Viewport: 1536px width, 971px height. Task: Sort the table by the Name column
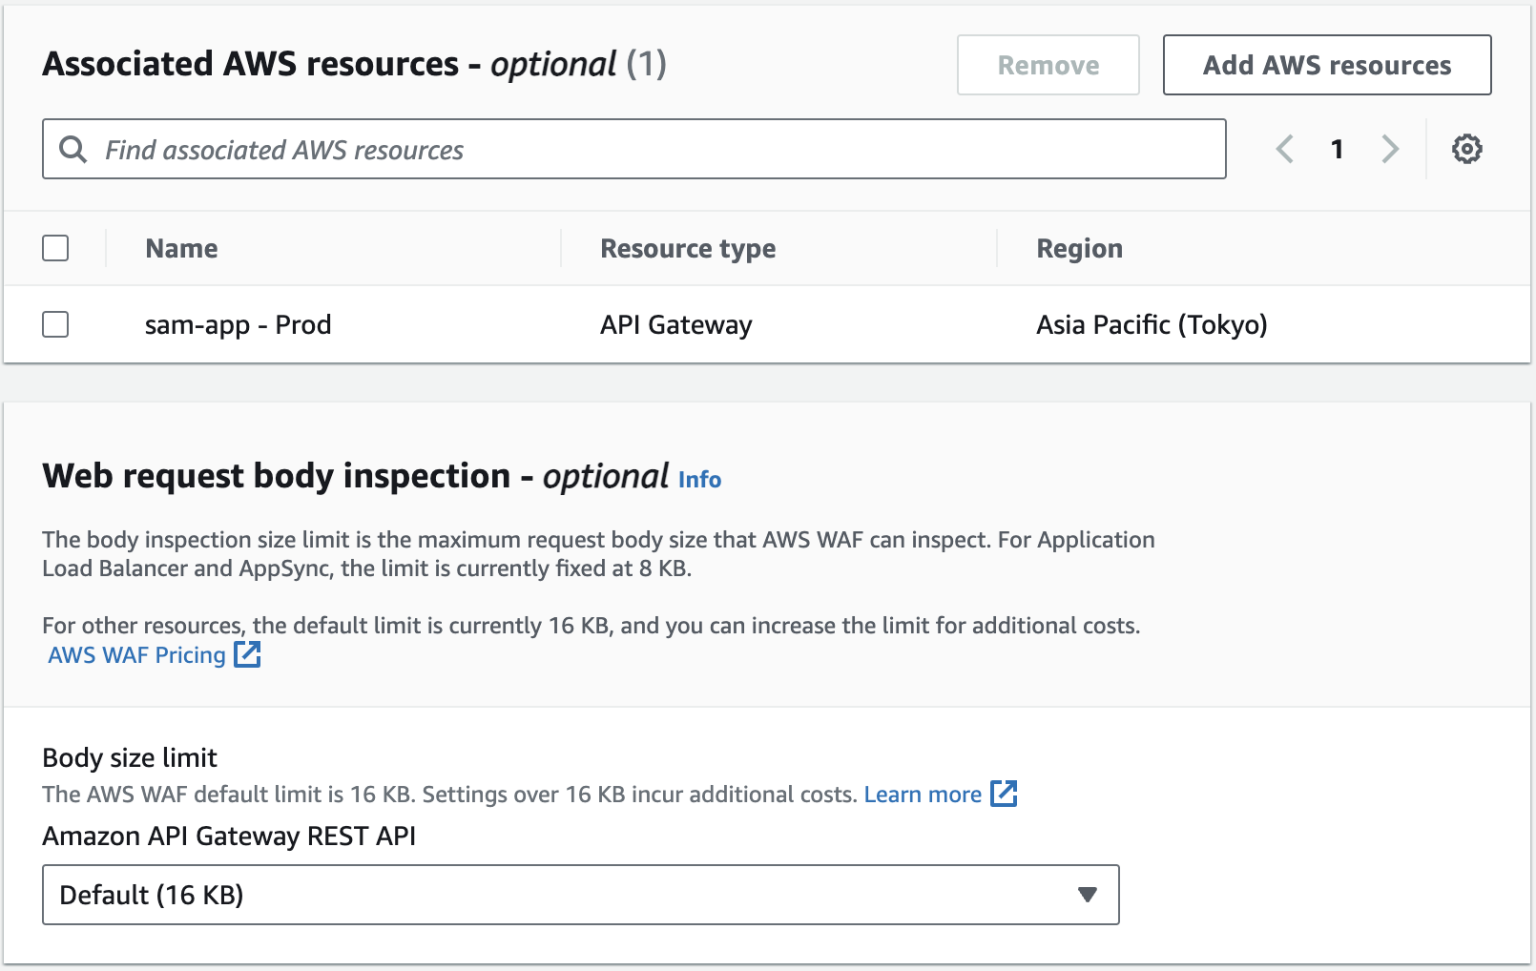click(181, 248)
